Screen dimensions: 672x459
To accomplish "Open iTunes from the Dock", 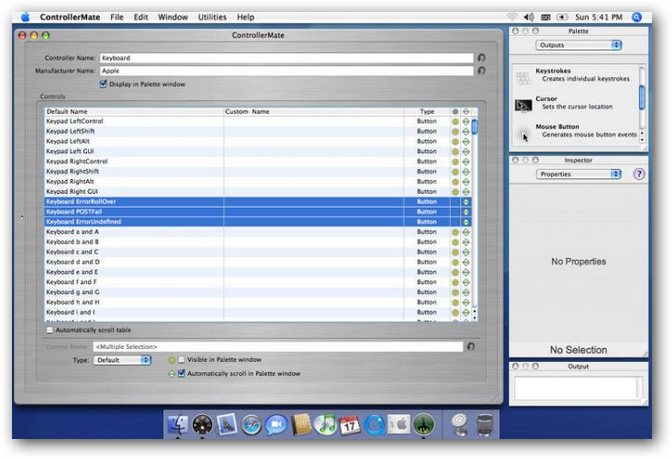I will point(325,425).
